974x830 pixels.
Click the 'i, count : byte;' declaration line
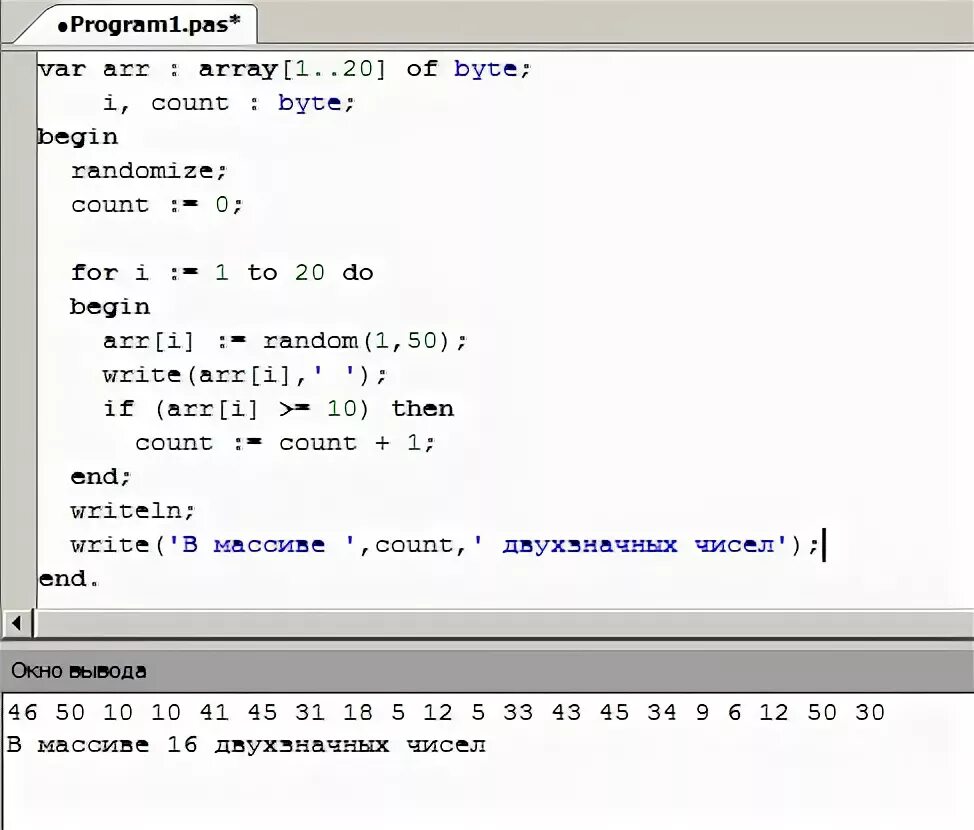point(228,103)
